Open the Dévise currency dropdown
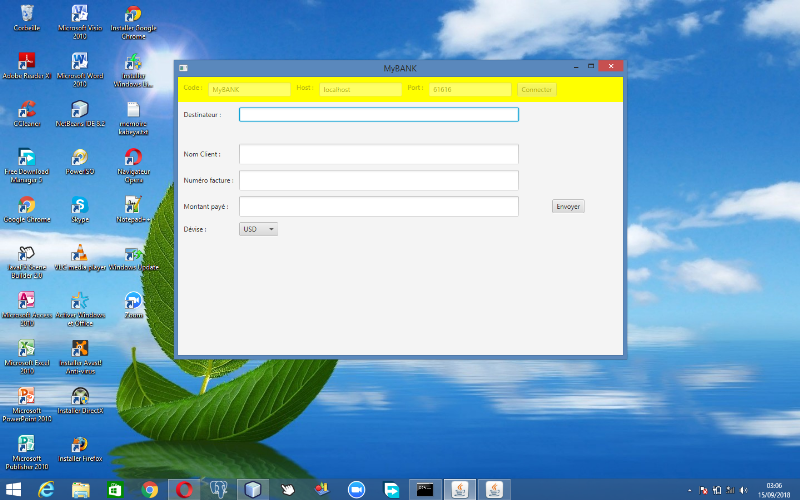The width and height of the screenshot is (800, 500). point(259,229)
